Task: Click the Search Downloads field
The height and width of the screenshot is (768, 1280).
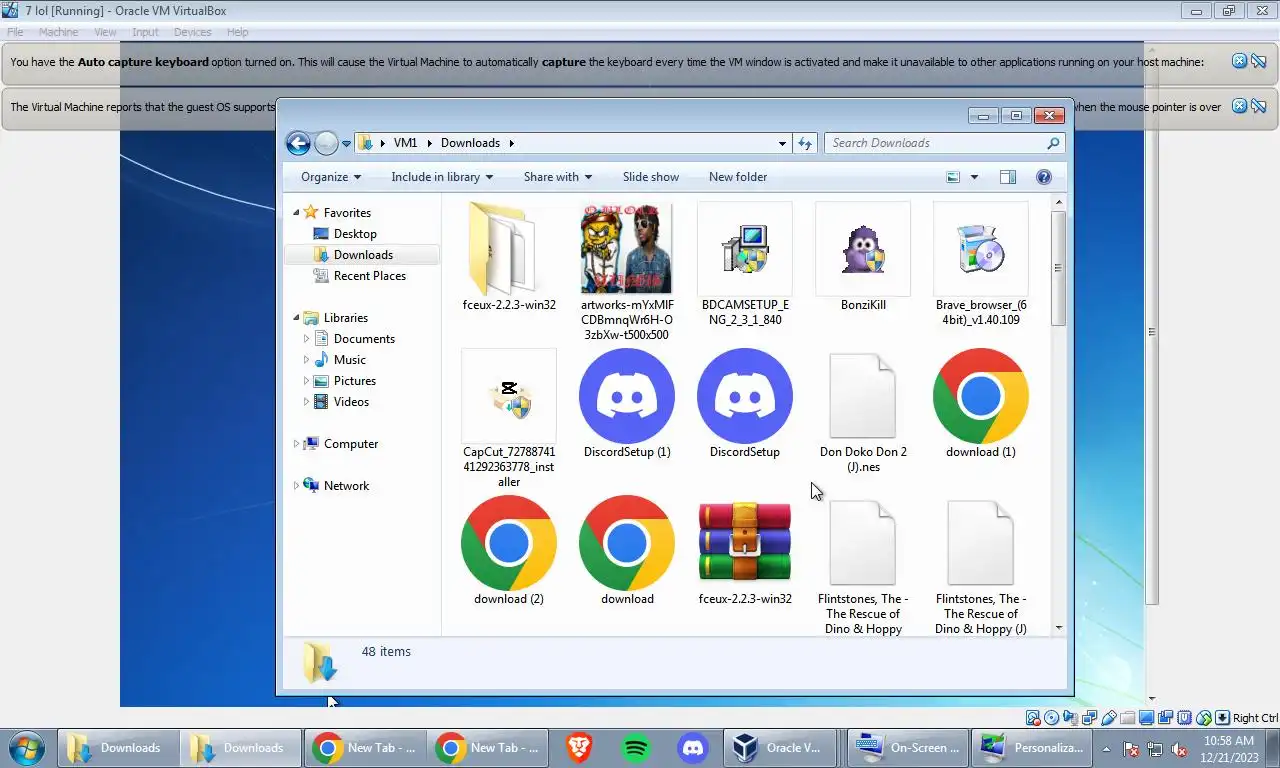Action: pos(945,143)
